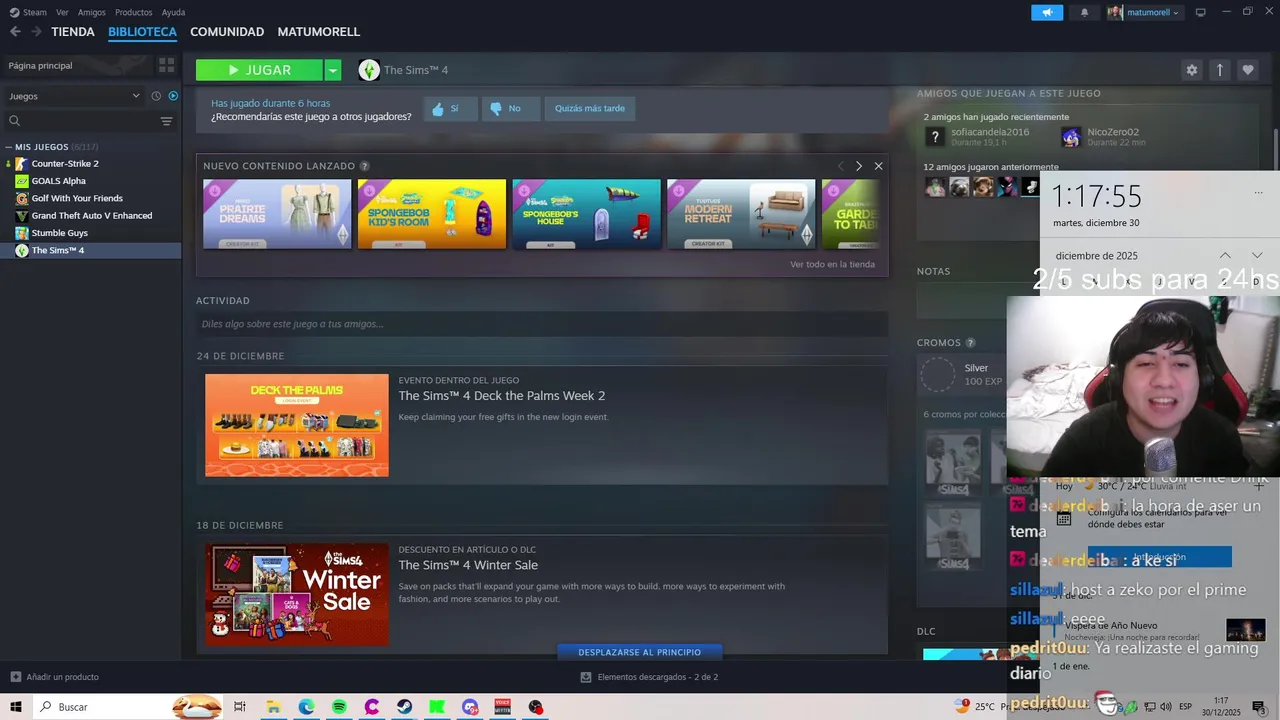Open the Deck the Palms Week 2 event
The height and width of the screenshot is (720, 1280).
tap(501, 396)
